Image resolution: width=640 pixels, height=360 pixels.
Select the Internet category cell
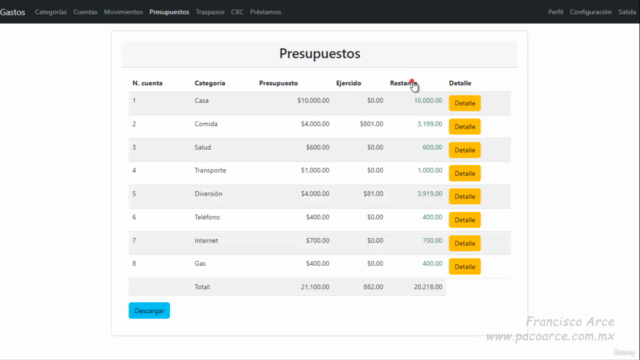pos(206,240)
